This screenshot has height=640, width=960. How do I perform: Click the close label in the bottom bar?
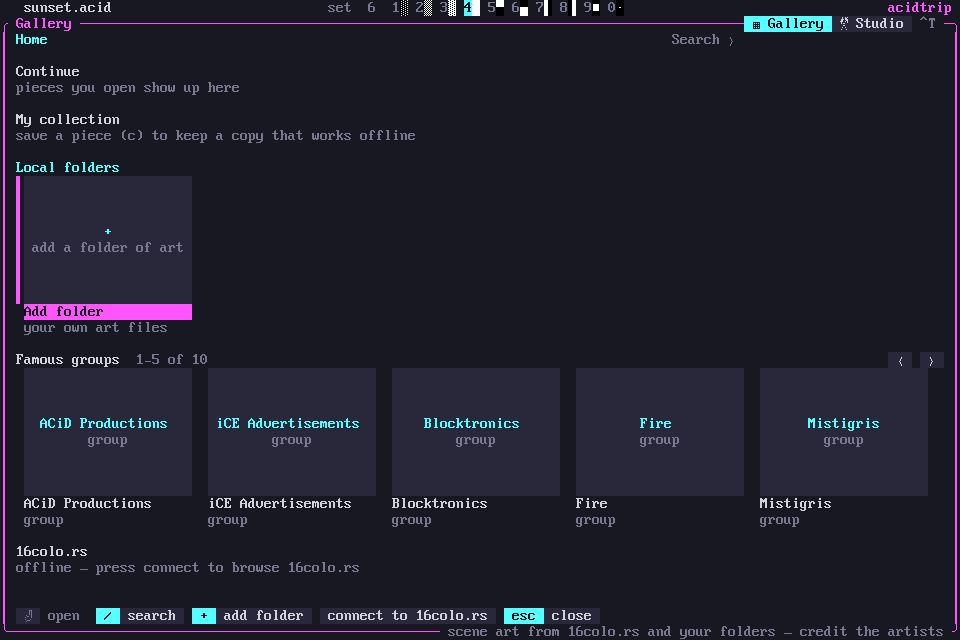coord(571,616)
